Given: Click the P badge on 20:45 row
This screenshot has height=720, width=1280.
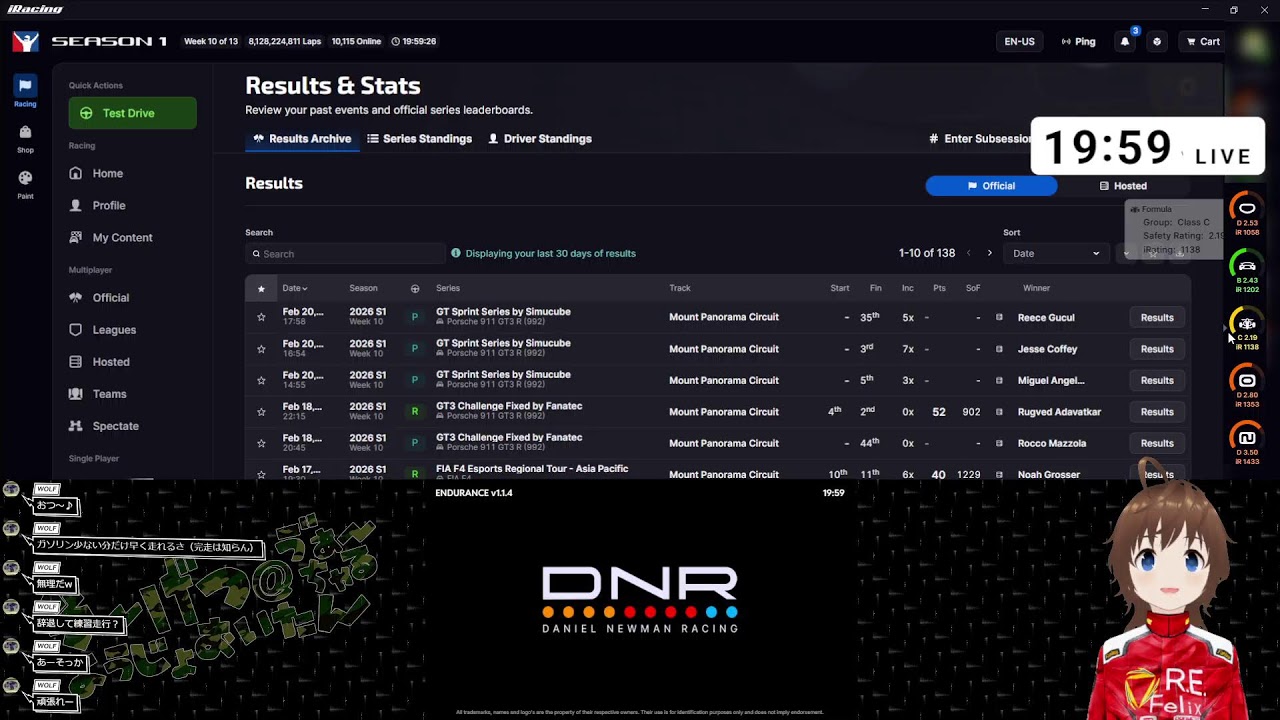Looking at the screenshot, I should coord(415,443).
